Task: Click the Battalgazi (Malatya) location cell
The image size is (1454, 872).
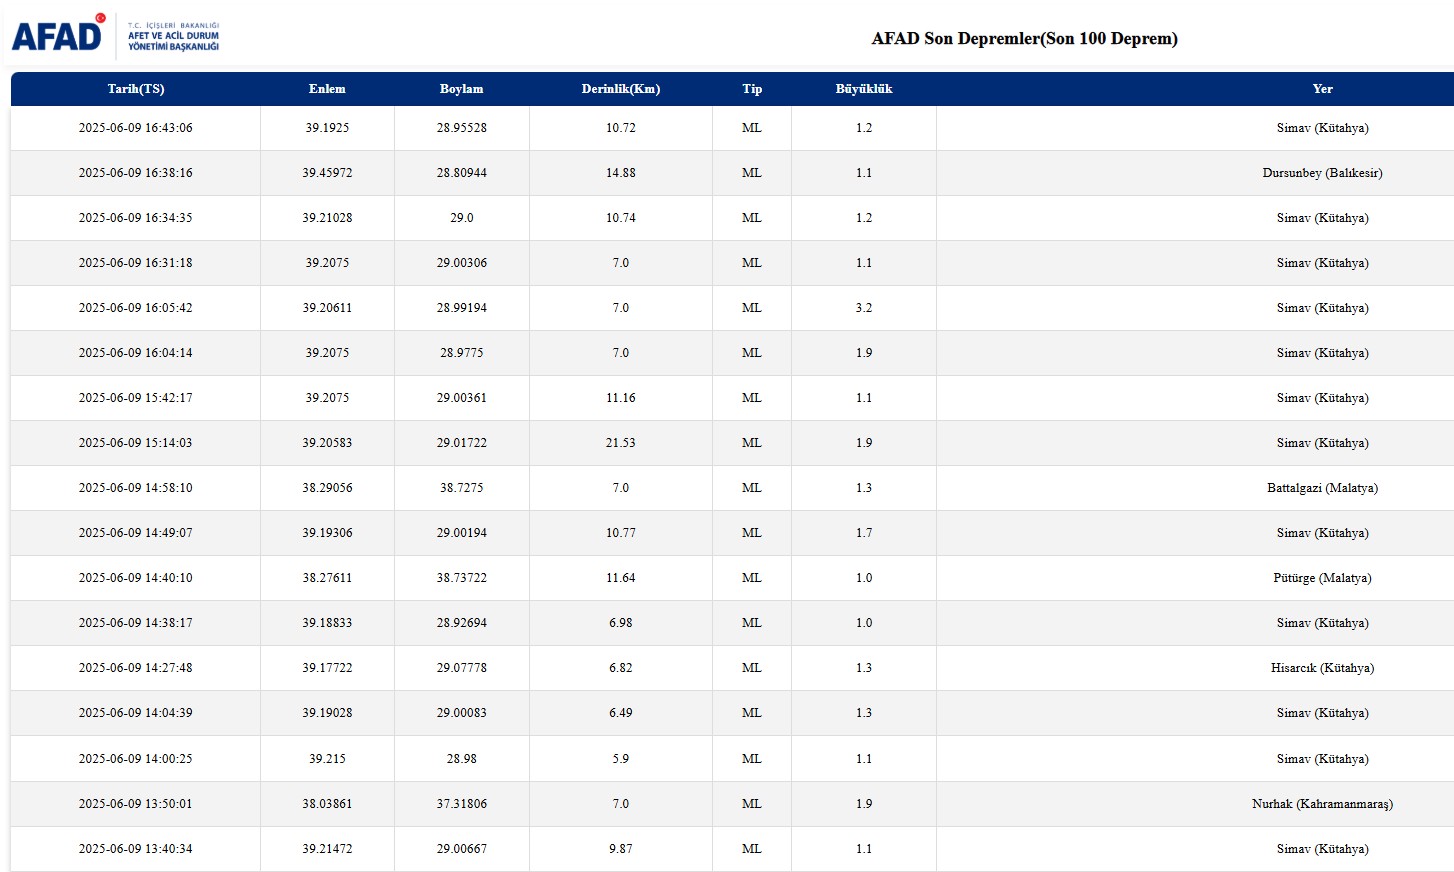Action: click(1322, 488)
